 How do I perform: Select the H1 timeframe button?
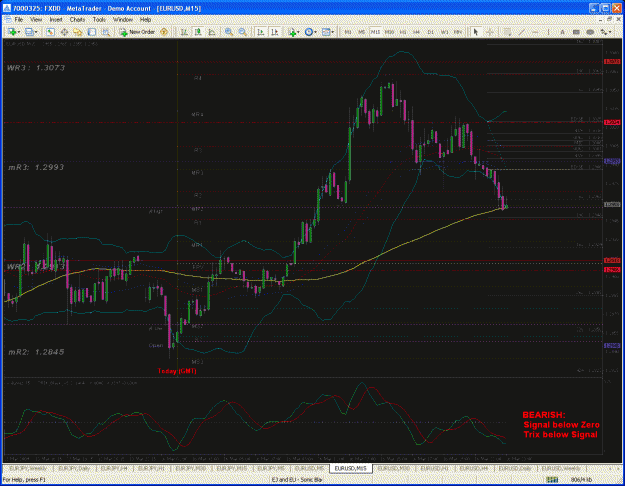(x=403, y=32)
